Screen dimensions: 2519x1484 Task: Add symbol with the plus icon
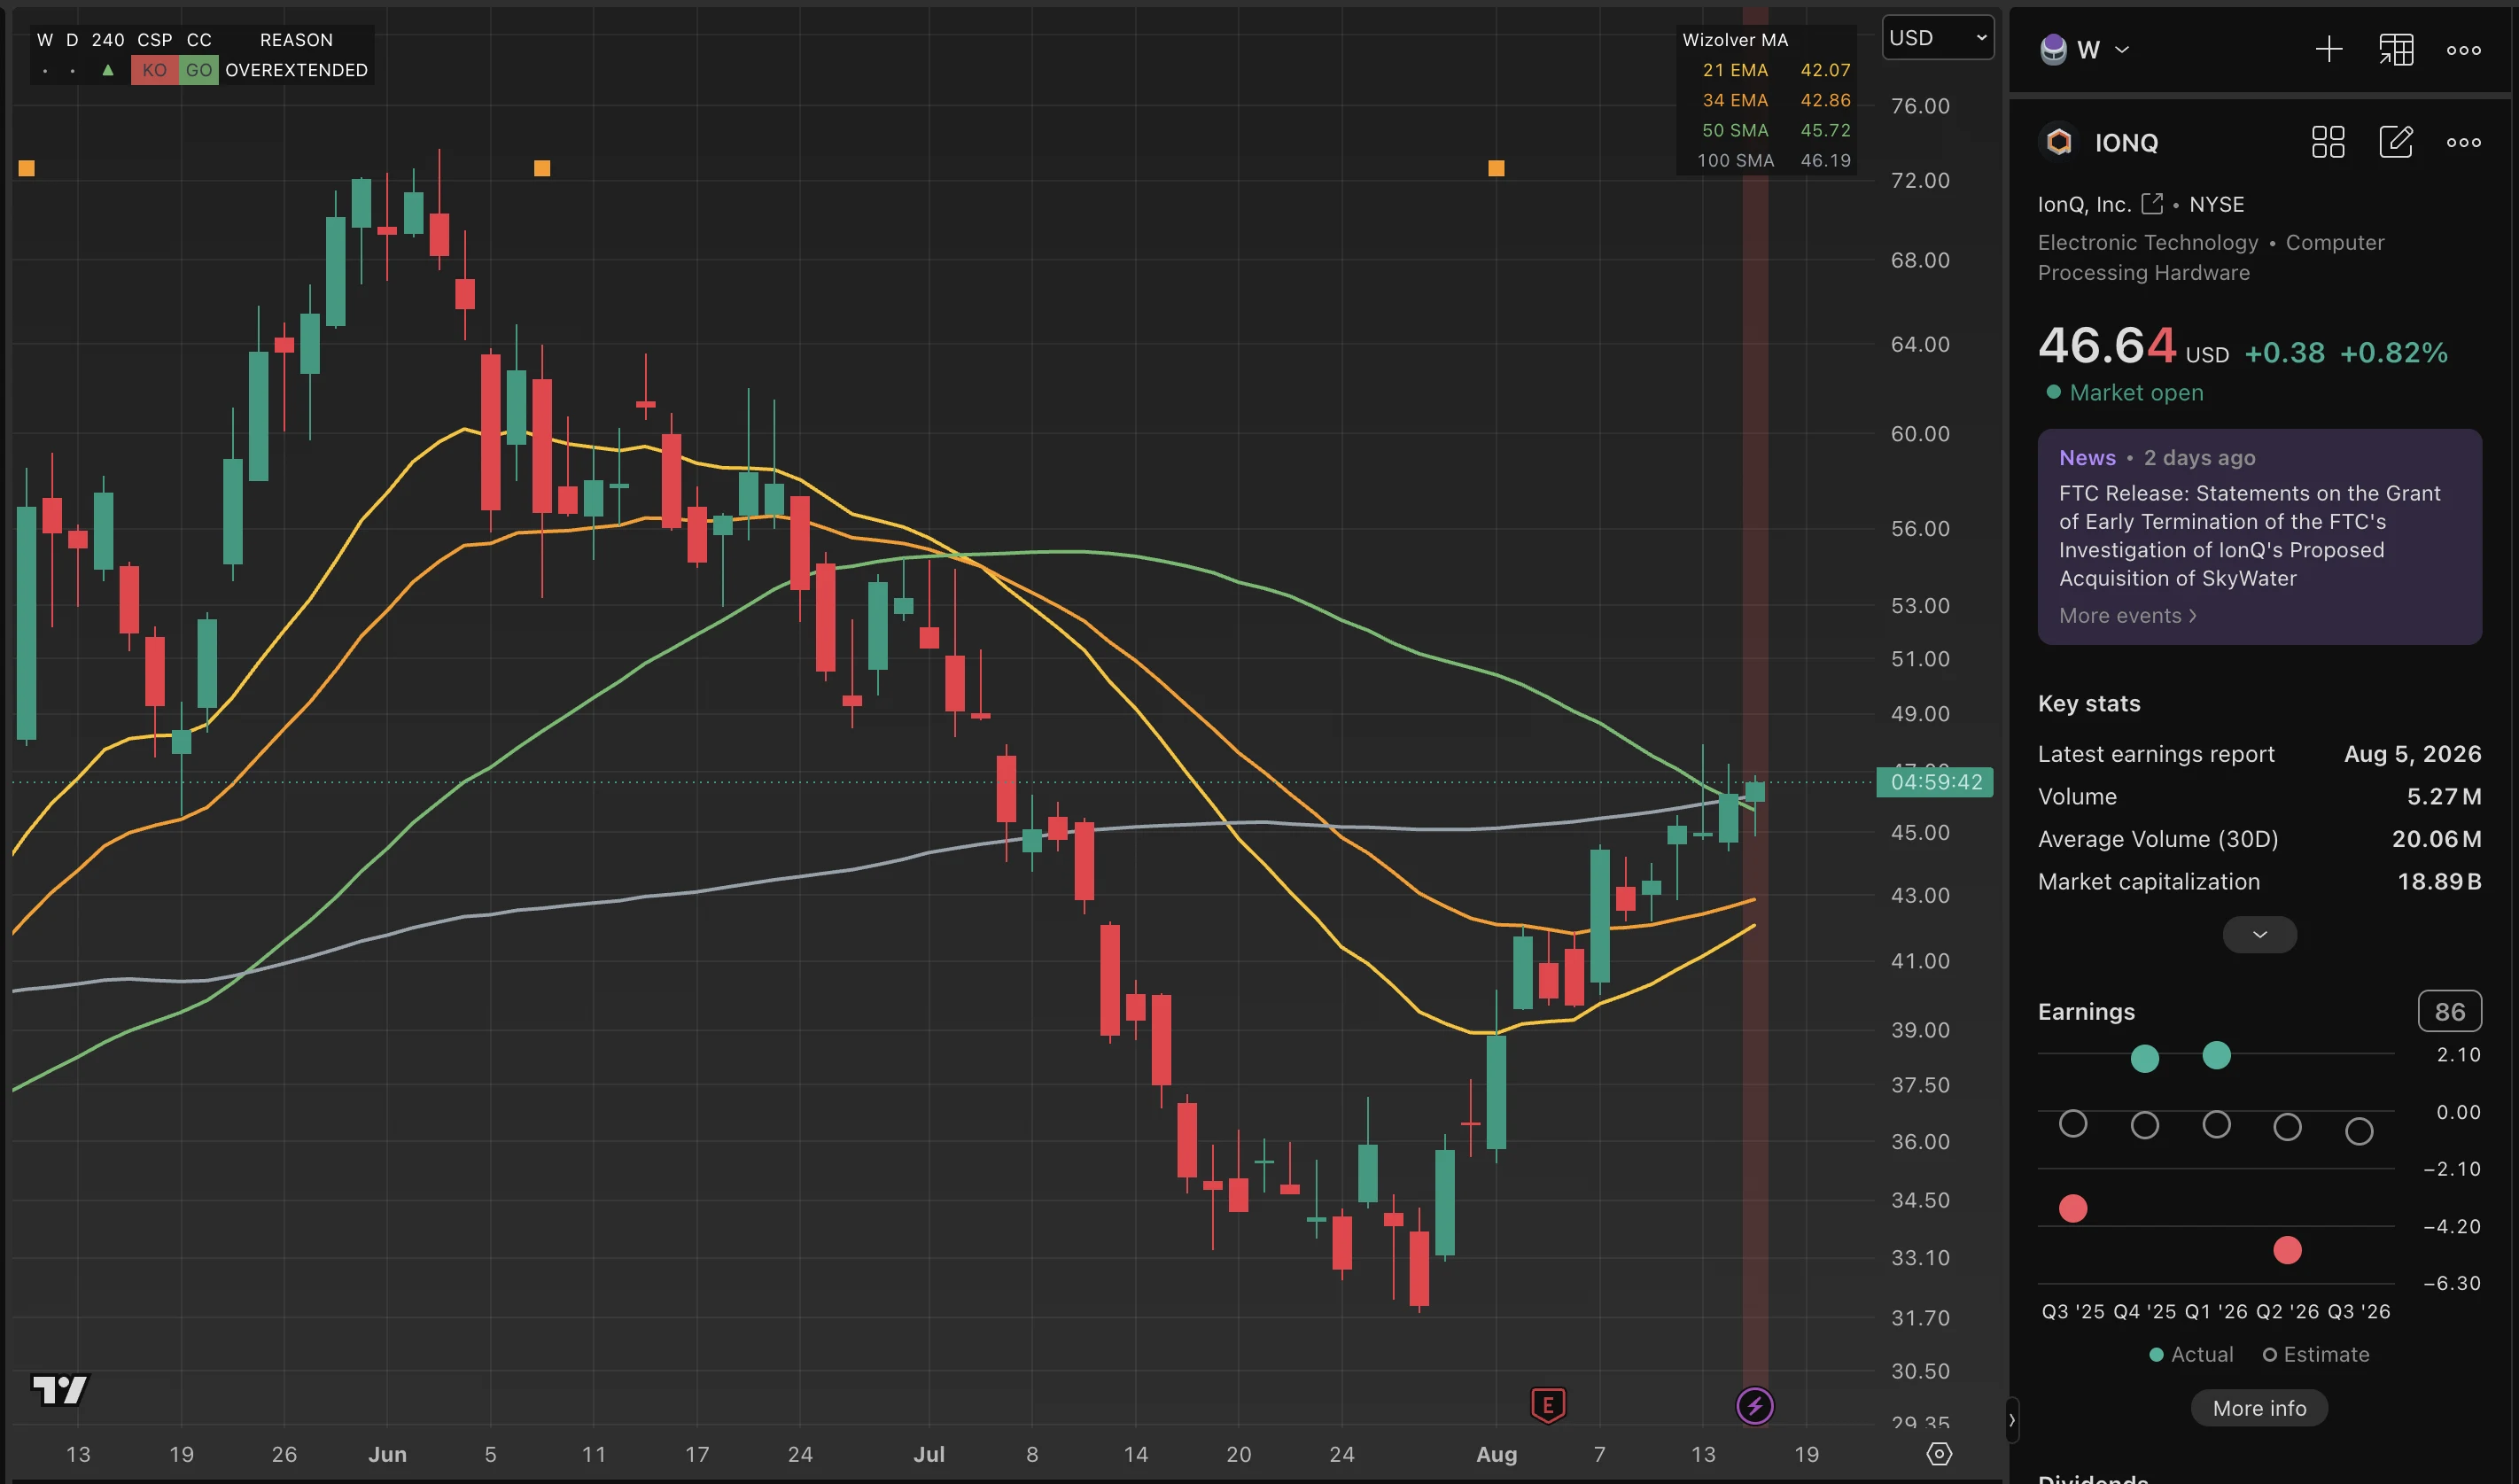pyautogui.click(x=2329, y=49)
